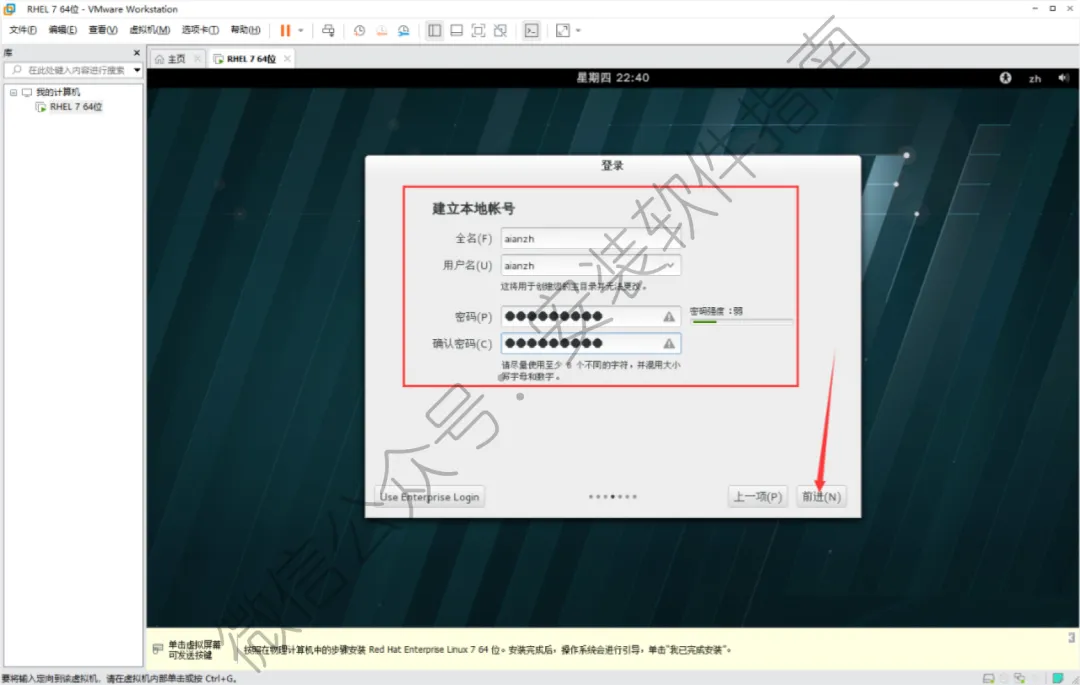Click the accessibility icon in guest top bar

(x=1006, y=78)
